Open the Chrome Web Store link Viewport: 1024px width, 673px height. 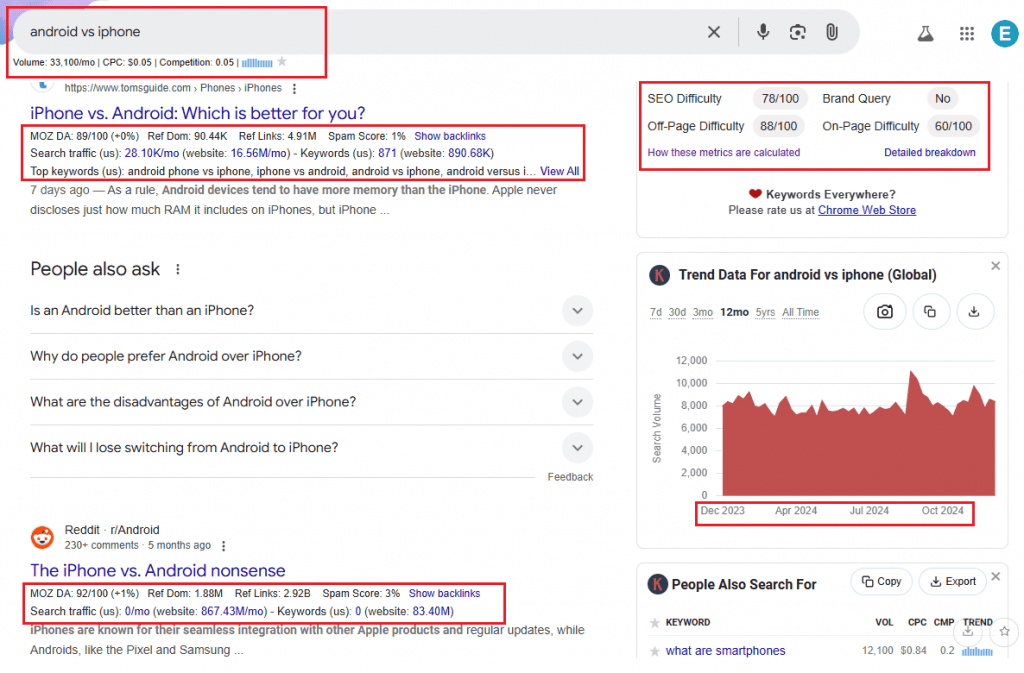pyautogui.click(x=867, y=210)
